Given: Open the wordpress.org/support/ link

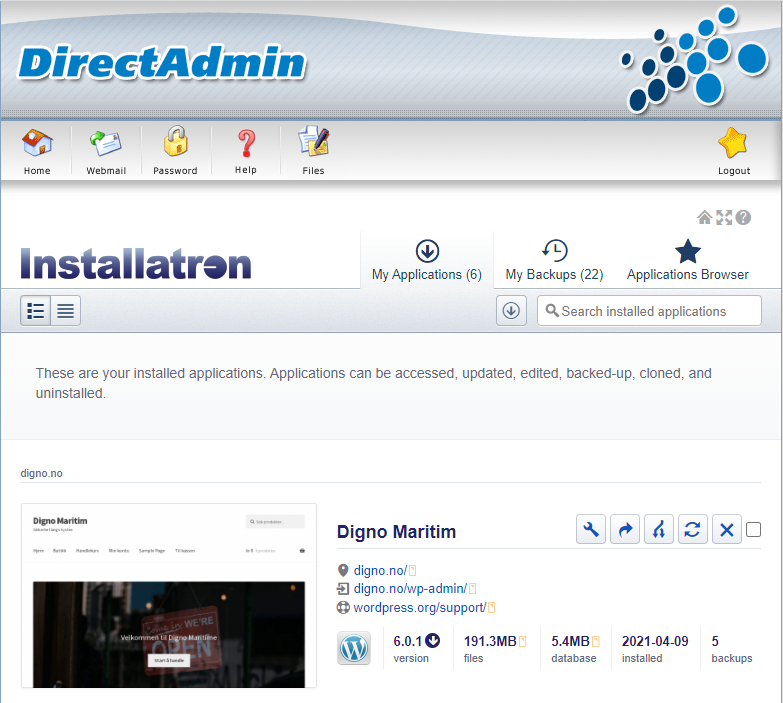Looking at the screenshot, I should point(419,608).
